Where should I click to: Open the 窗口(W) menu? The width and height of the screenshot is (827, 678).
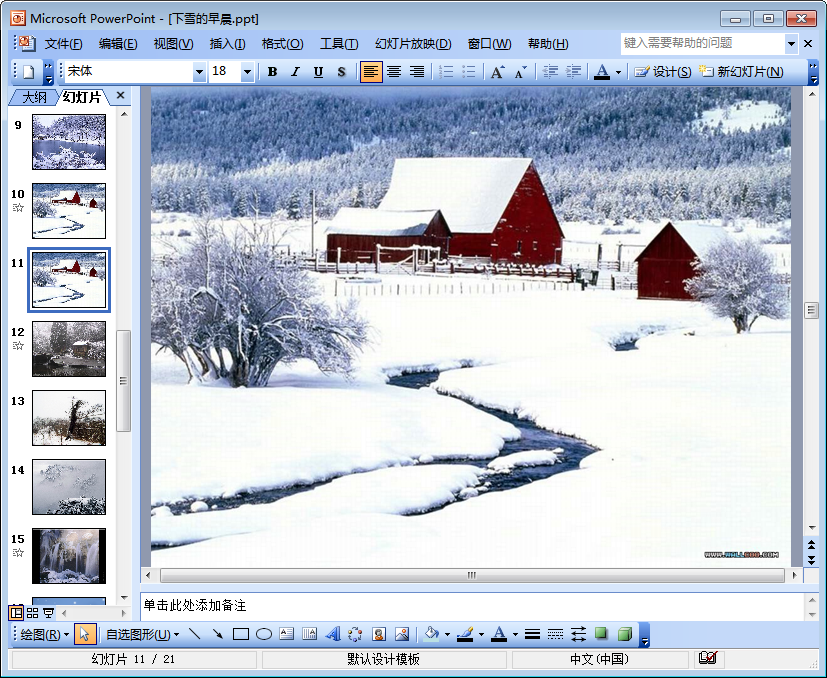(489, 44)
